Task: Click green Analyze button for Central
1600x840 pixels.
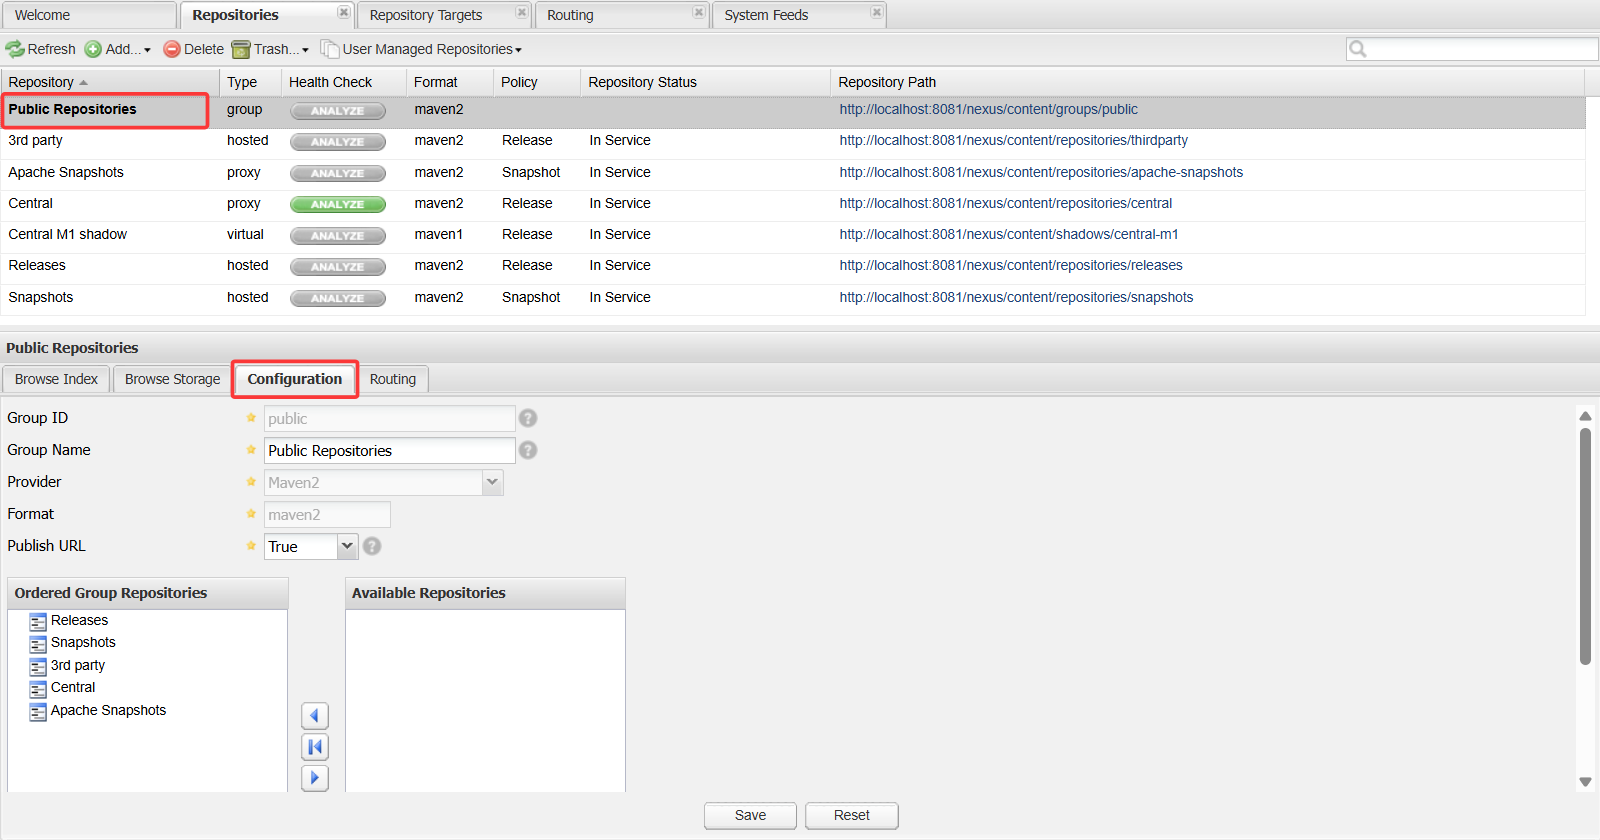Action: point(338,204)
